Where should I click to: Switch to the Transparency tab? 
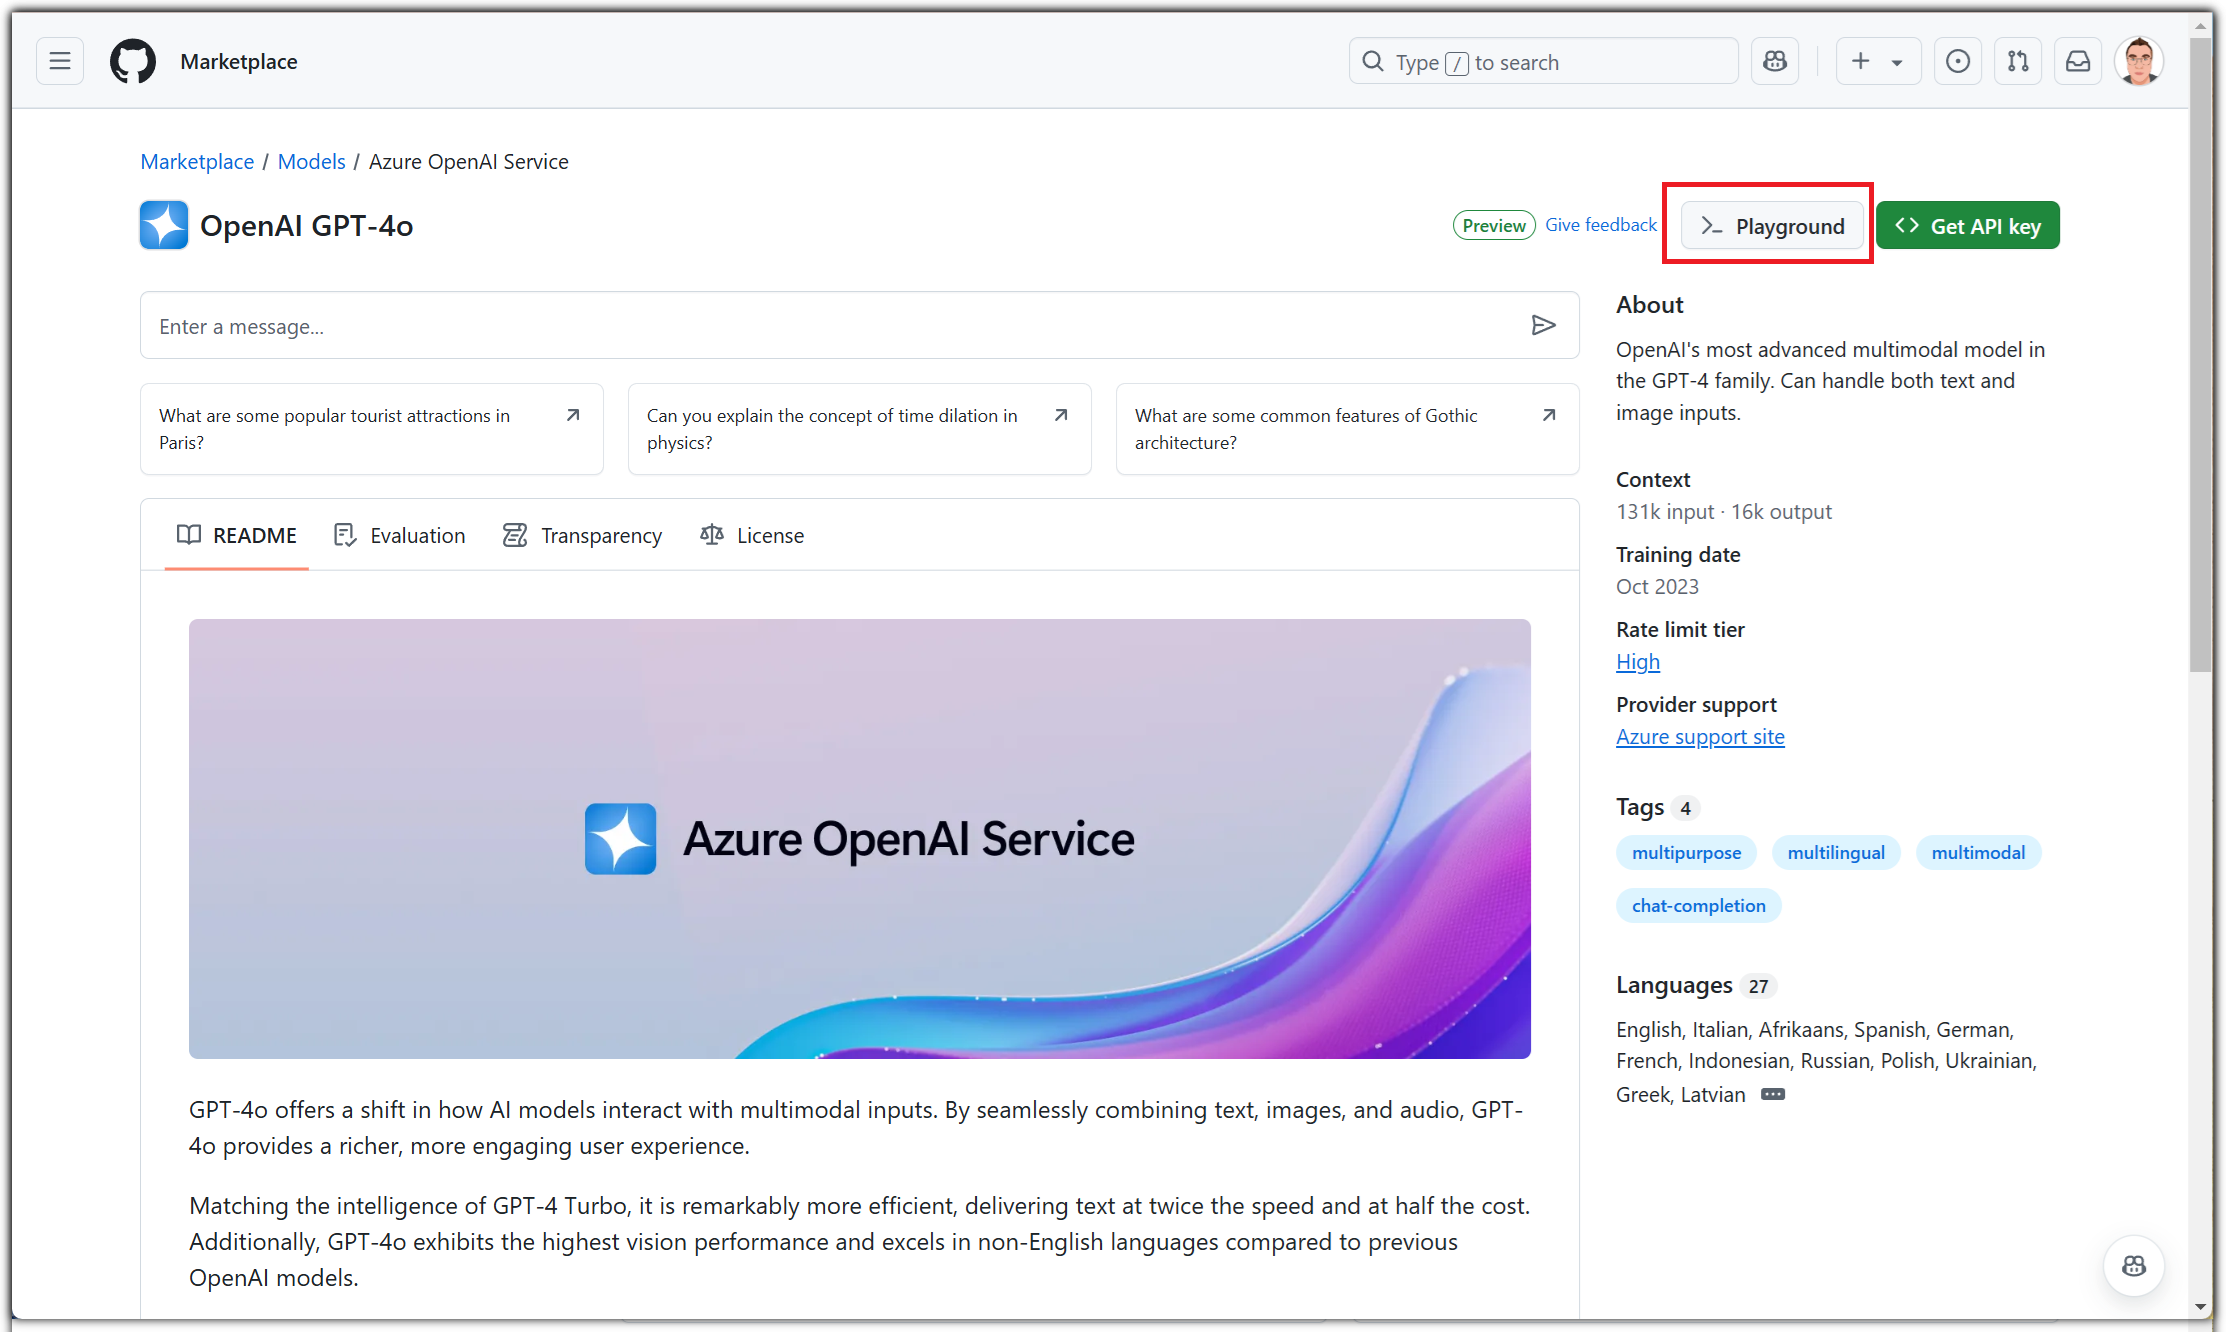click(x=582, y=535)
